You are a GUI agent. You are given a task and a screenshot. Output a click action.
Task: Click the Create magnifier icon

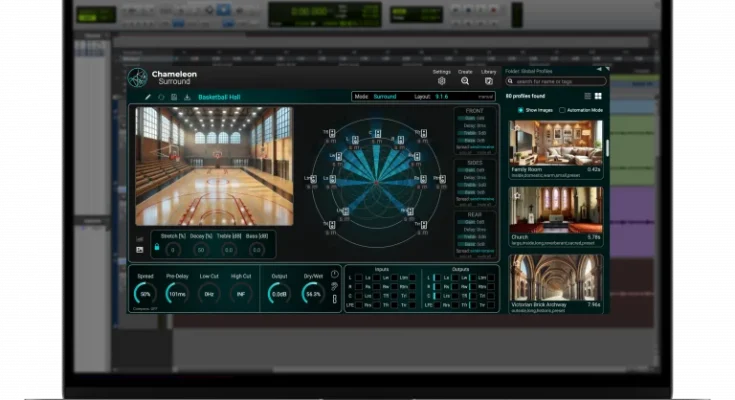coord(465,81)
